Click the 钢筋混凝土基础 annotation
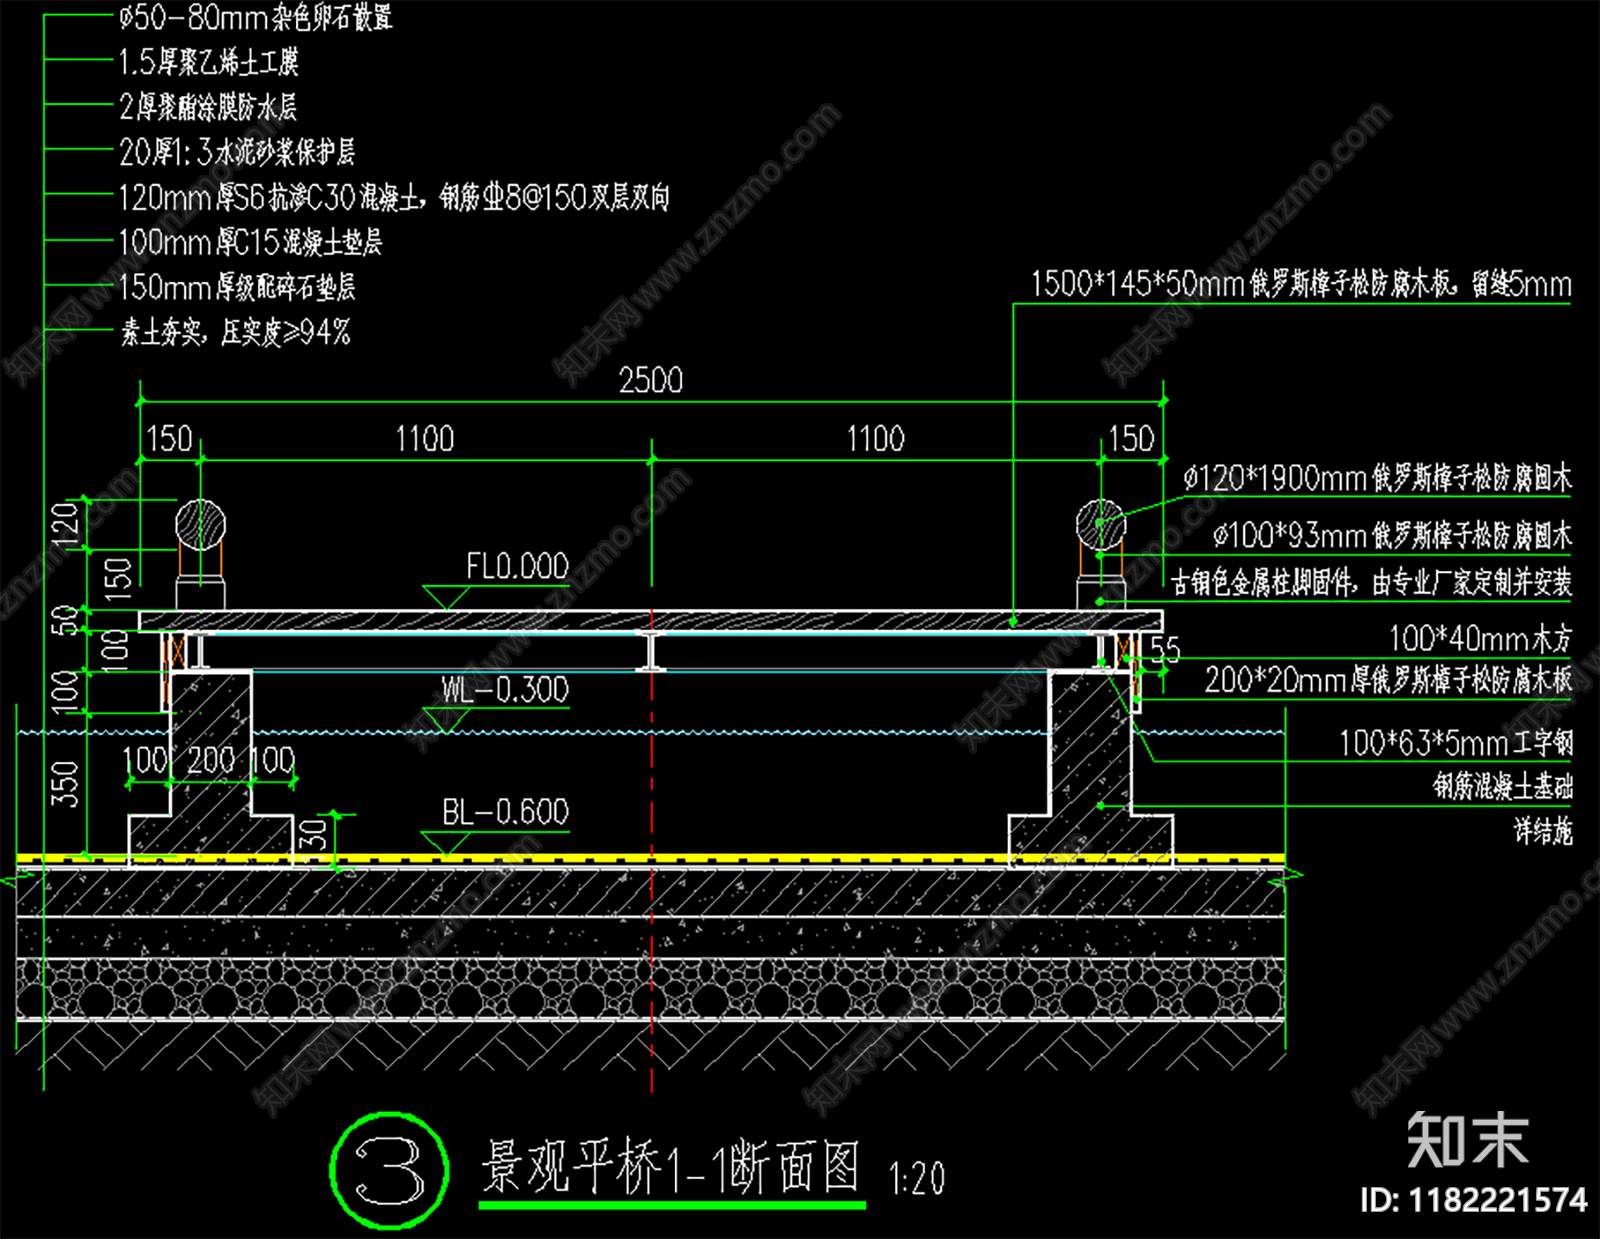Screen dimensions: 1600x1239 1503,787
